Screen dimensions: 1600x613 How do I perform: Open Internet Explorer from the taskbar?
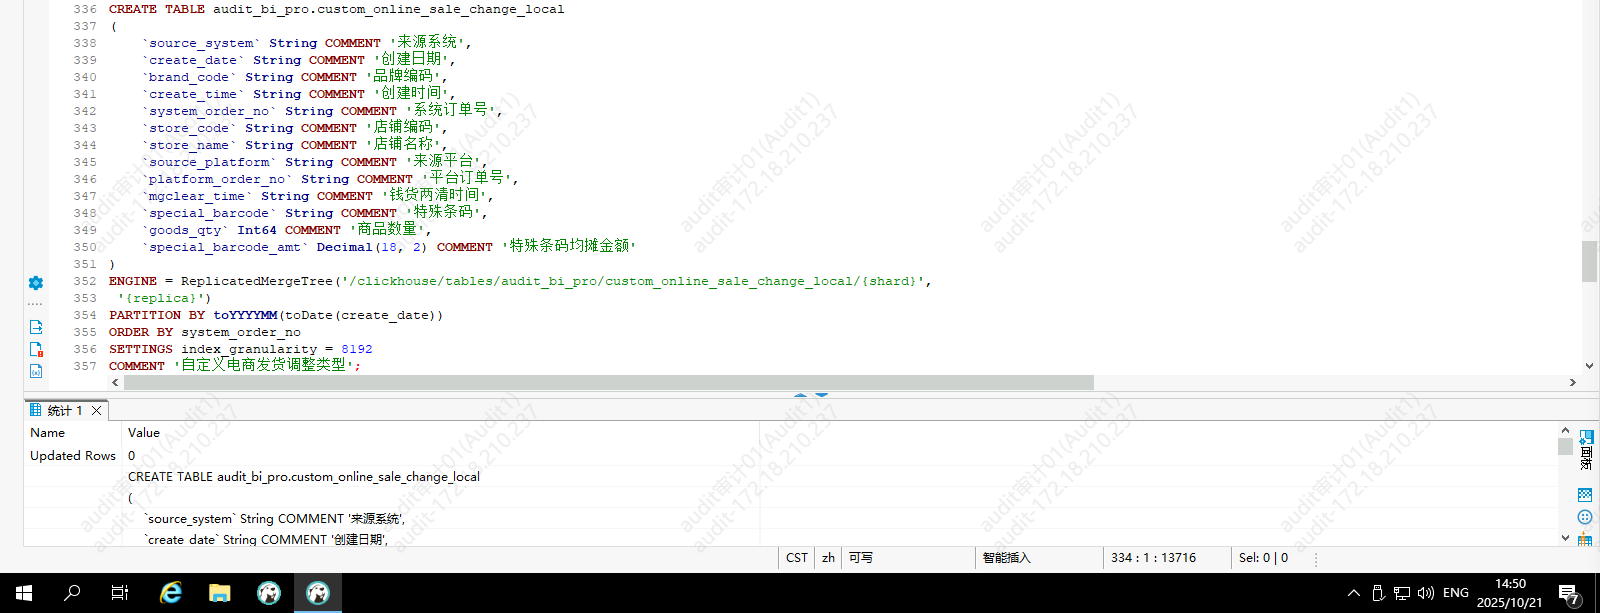point(171,593)
